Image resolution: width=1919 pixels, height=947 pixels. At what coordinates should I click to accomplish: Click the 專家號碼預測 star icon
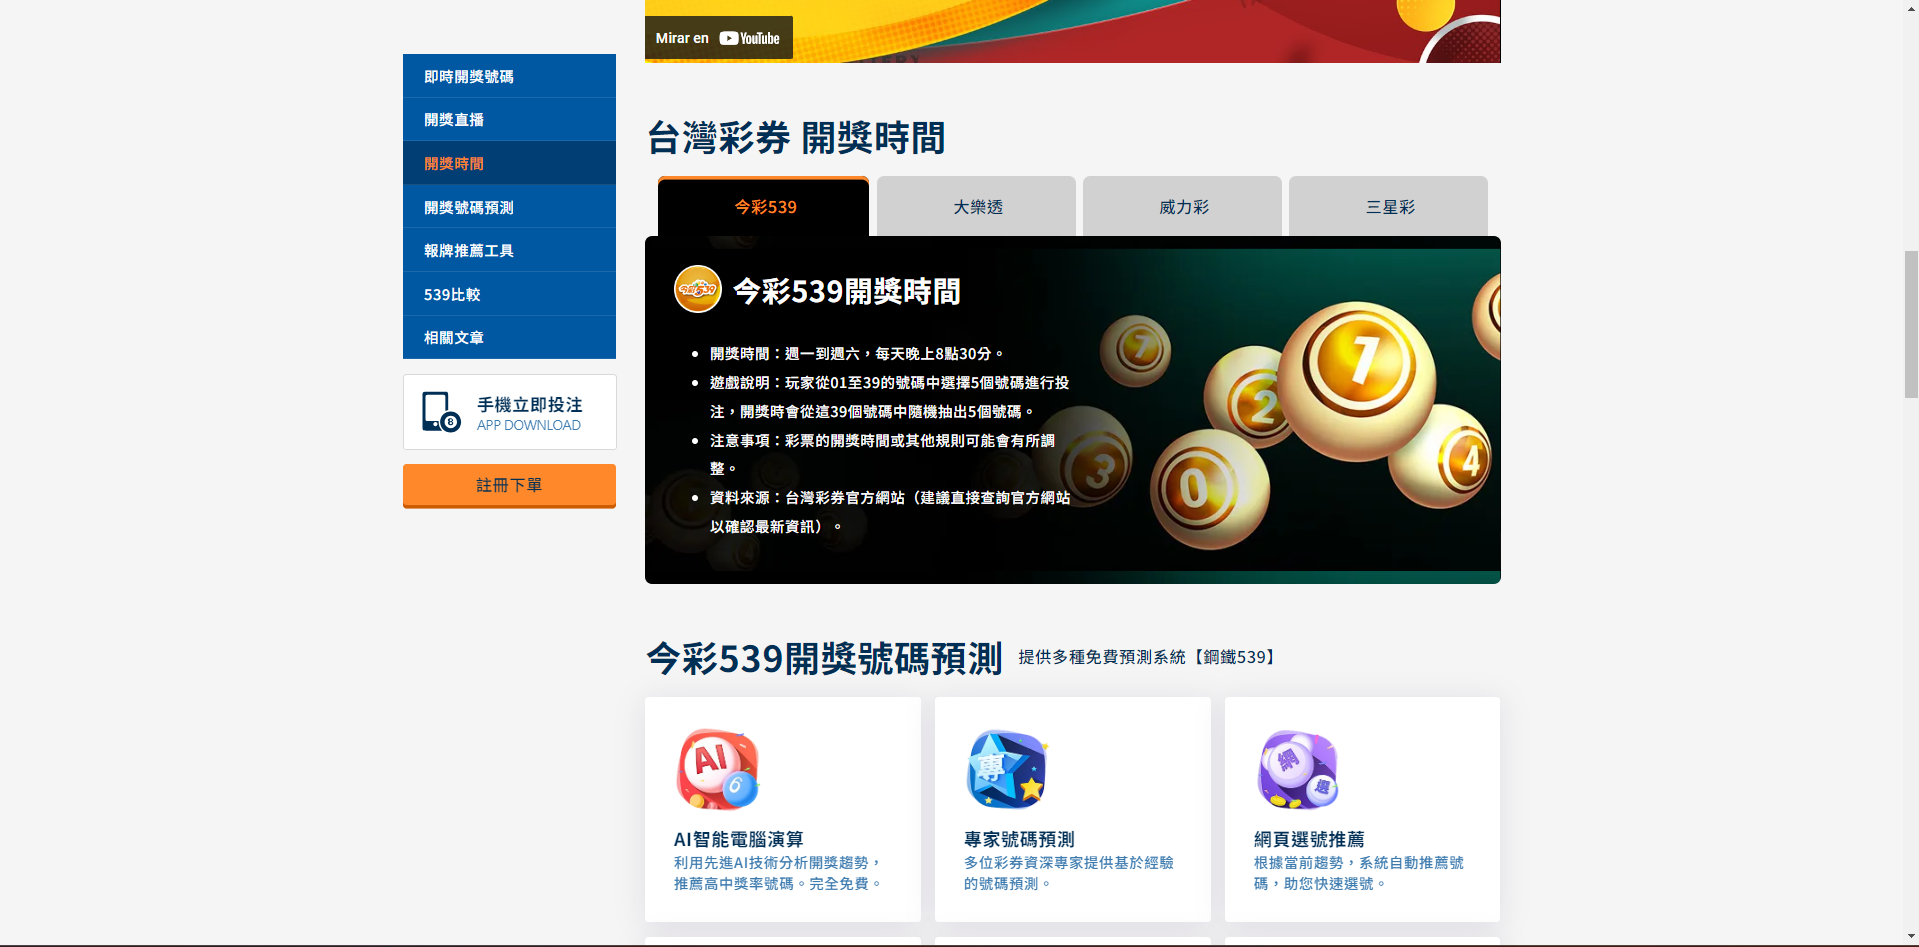pos(1006,769)
